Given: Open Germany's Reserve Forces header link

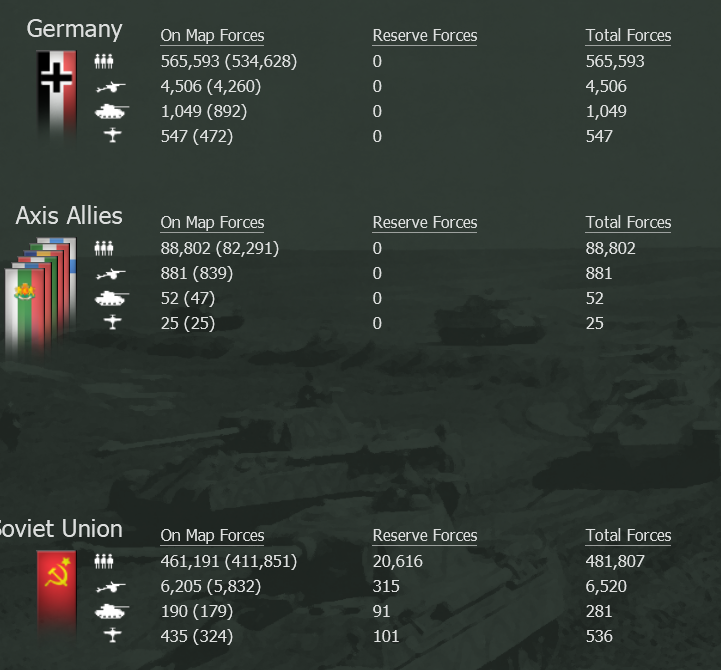Looking at the screenshot, I should click(x=425, y=35).
